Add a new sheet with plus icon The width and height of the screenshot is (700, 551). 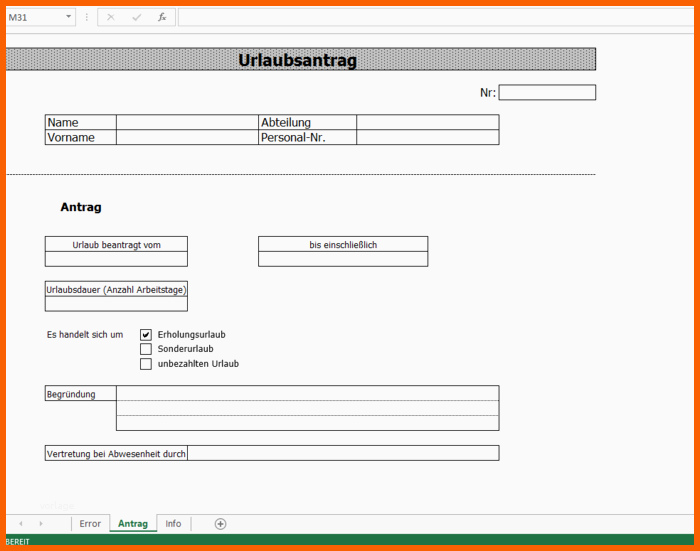click(220, 524)
